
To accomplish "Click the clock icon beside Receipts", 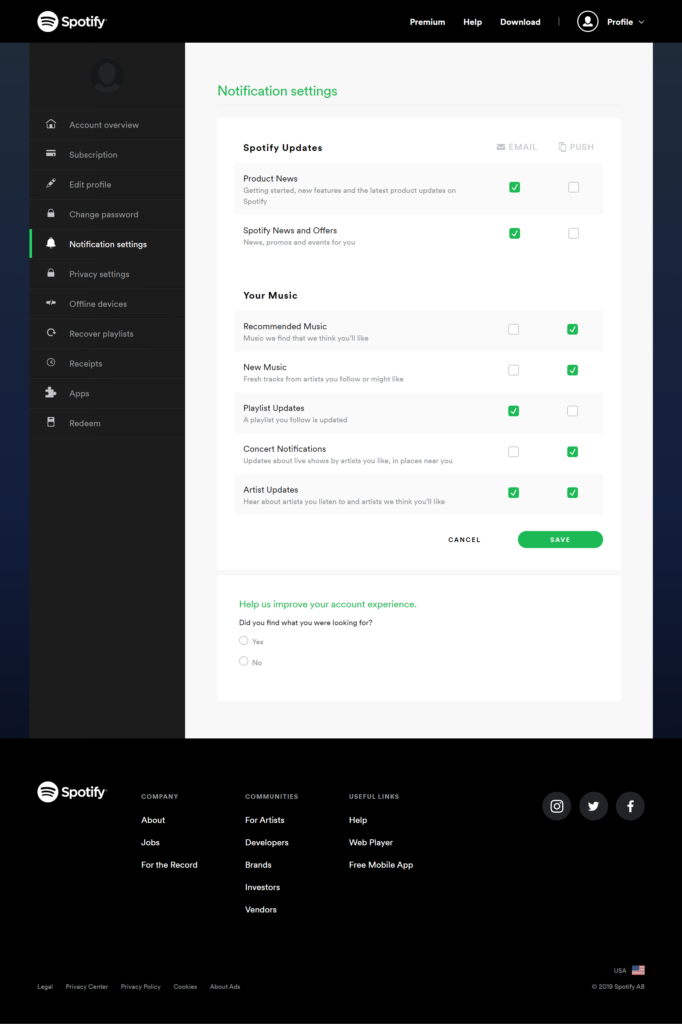I will [x=50, y=363].
